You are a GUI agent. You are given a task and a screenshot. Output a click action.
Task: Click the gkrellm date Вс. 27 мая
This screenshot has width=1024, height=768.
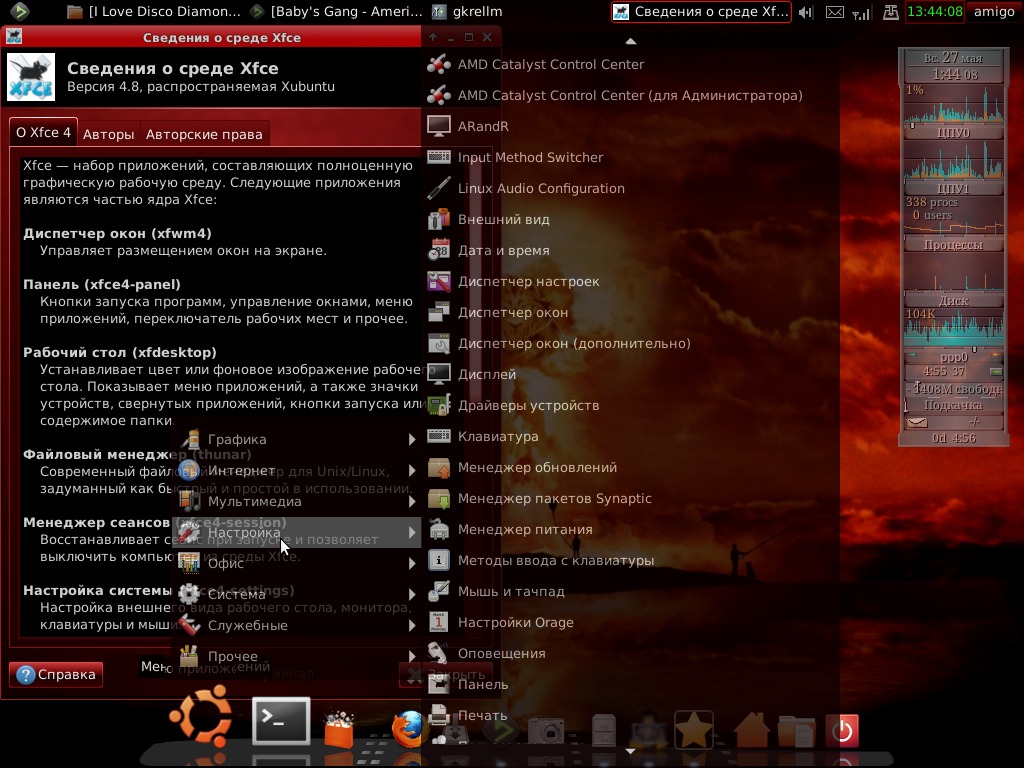(x=953, y=58)
